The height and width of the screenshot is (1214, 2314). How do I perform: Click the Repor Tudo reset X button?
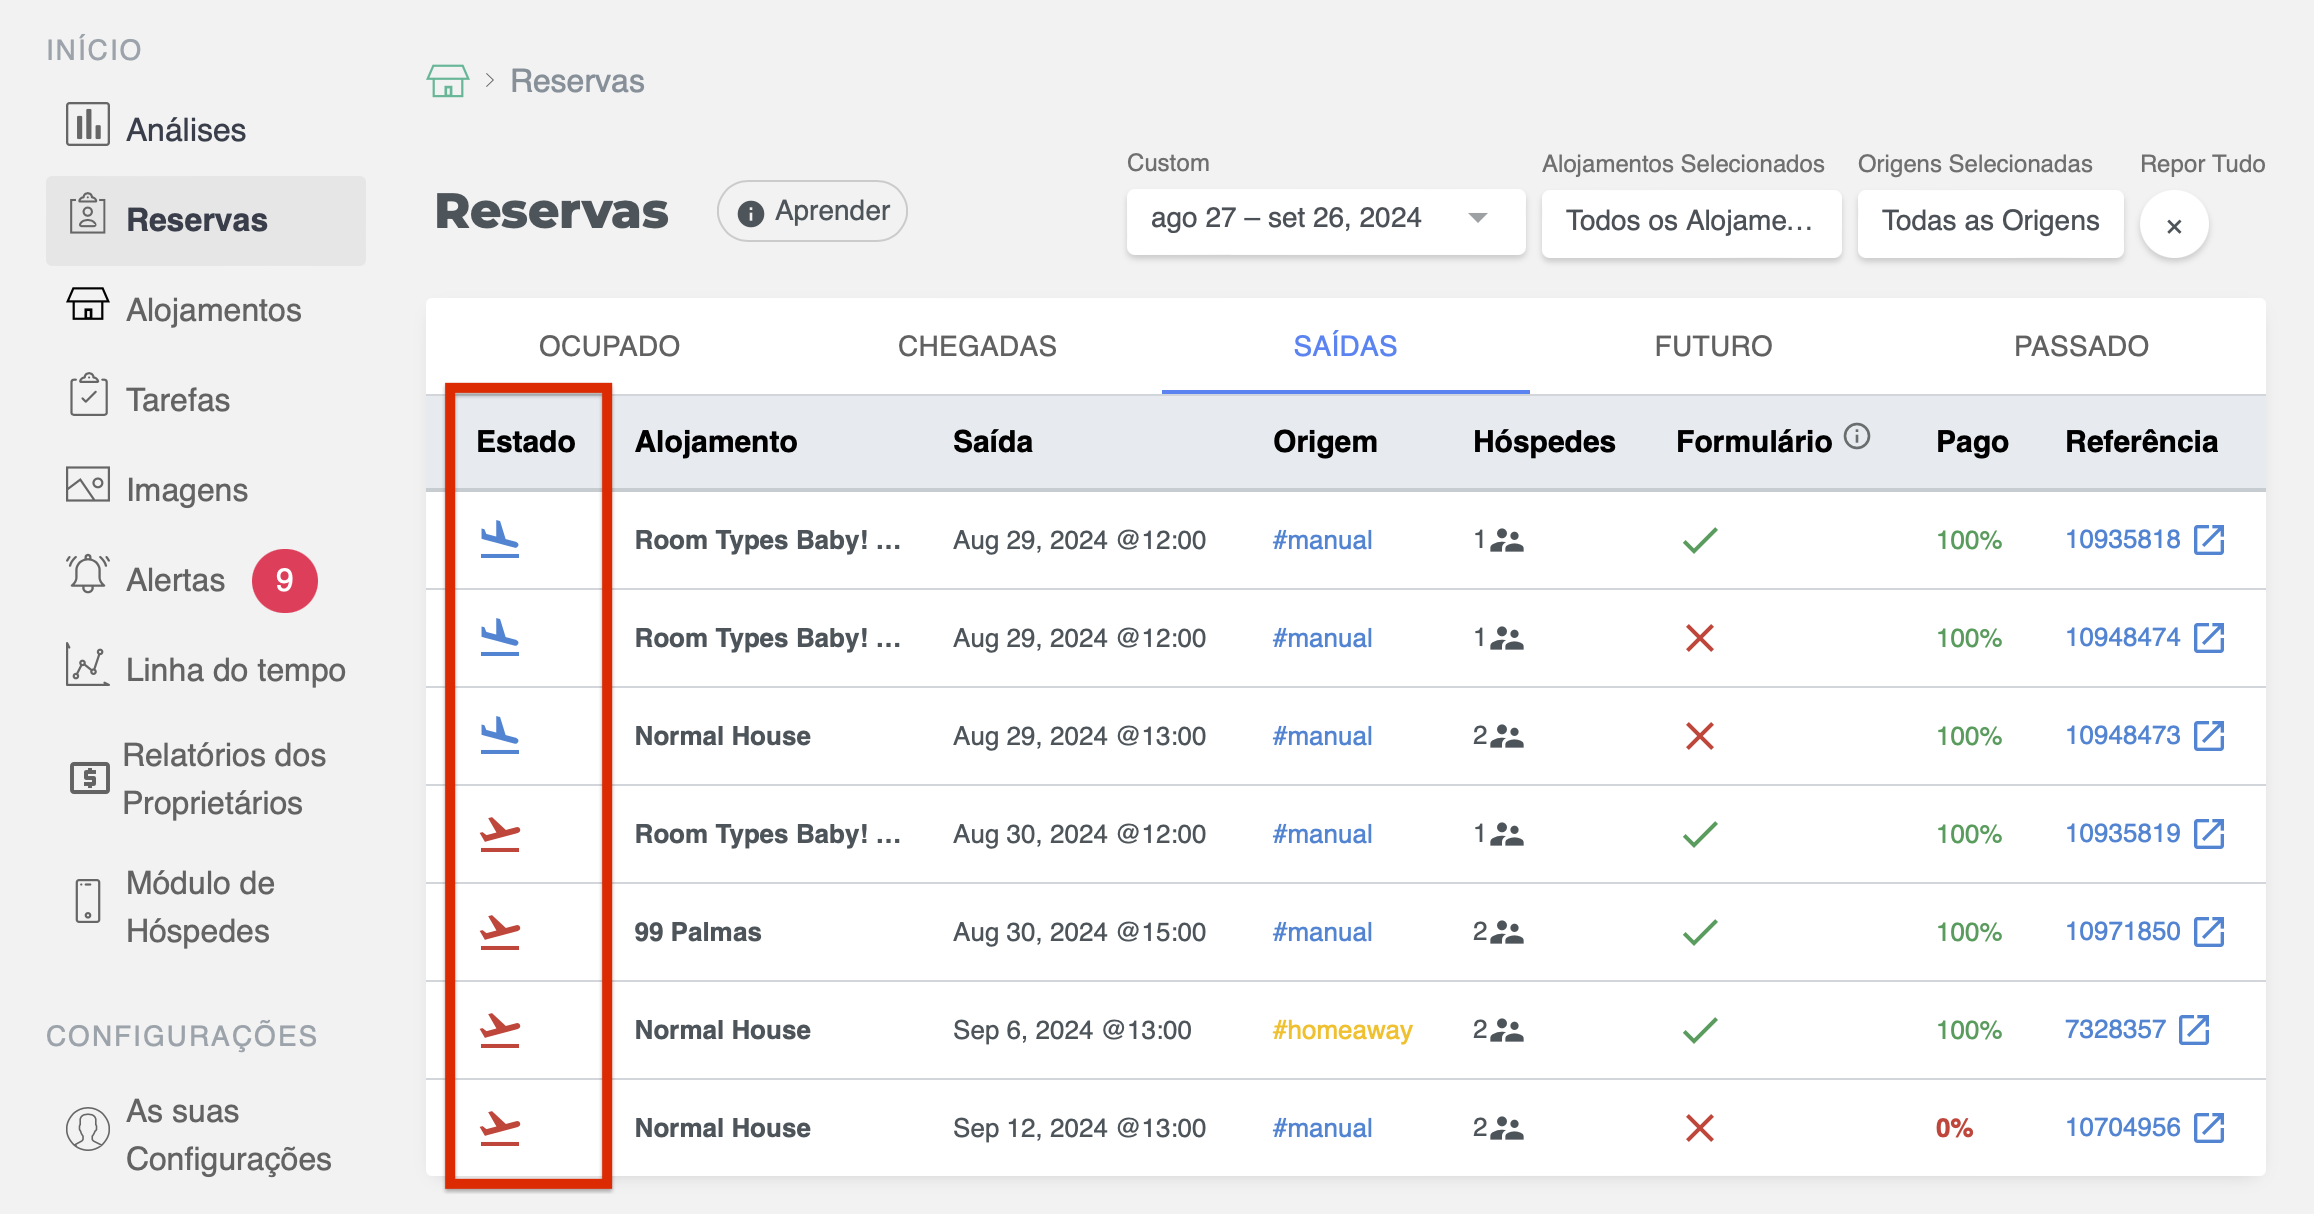(x=2174, y=226)
